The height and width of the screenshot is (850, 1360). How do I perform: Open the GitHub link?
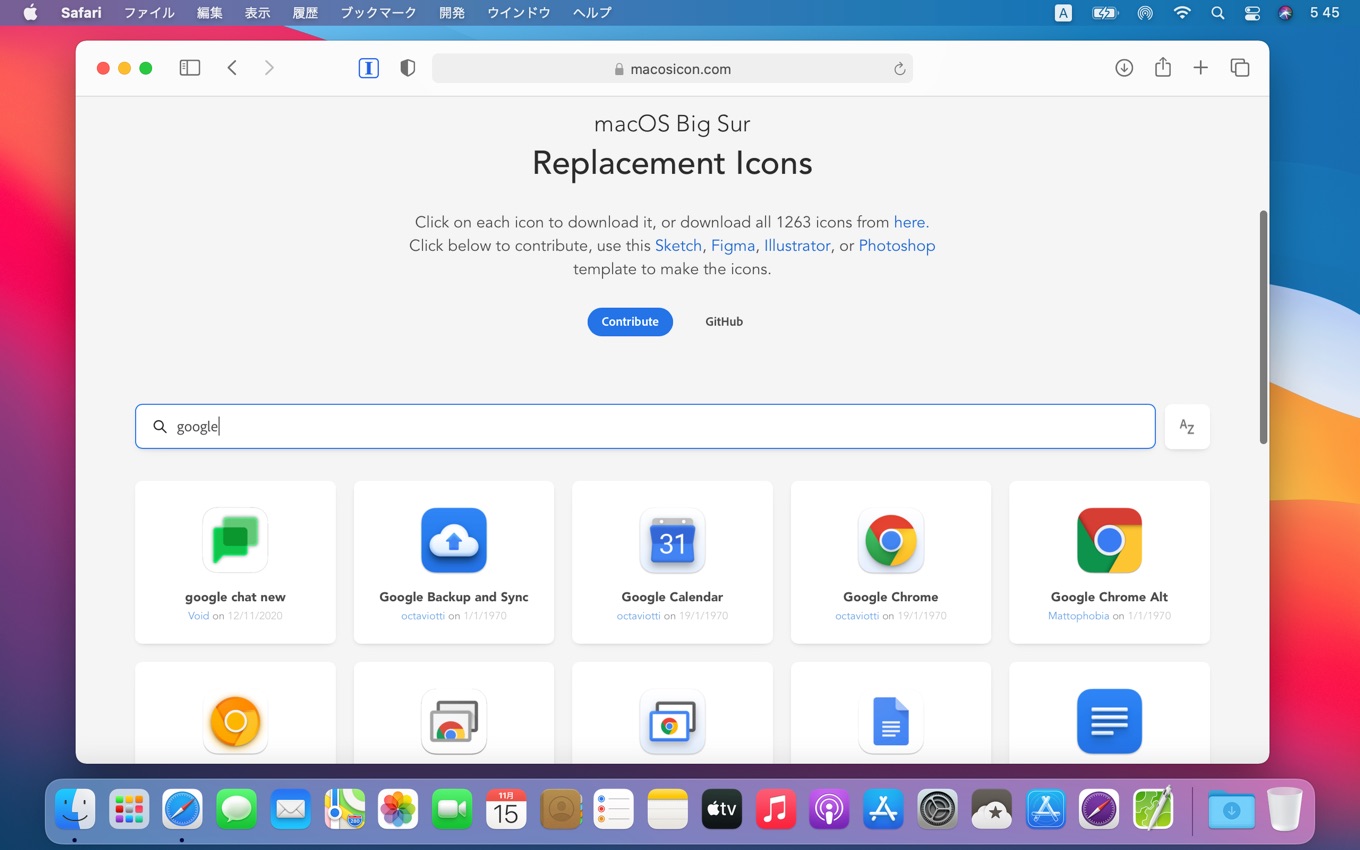click(x=724, y=322)
